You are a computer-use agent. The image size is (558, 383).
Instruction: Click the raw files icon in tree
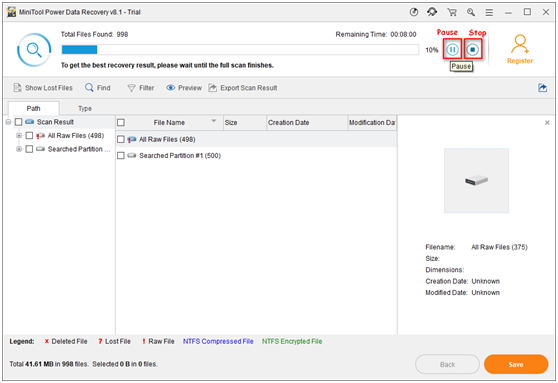[x=40, y=136]
